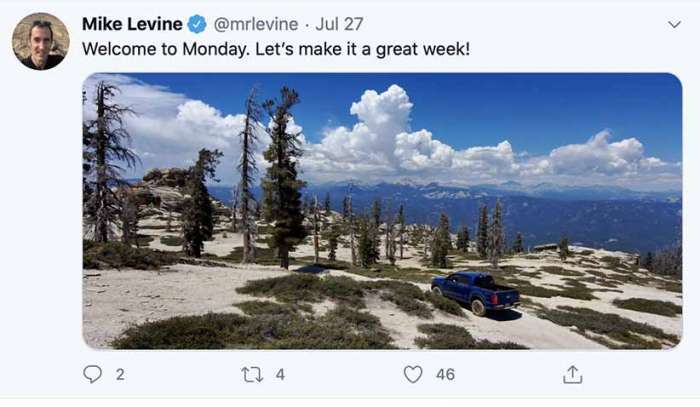Retweet Mike Levine's Monday post
This screenshot has width=700, height=407.
pyautogui.click(x=252, y=374)
